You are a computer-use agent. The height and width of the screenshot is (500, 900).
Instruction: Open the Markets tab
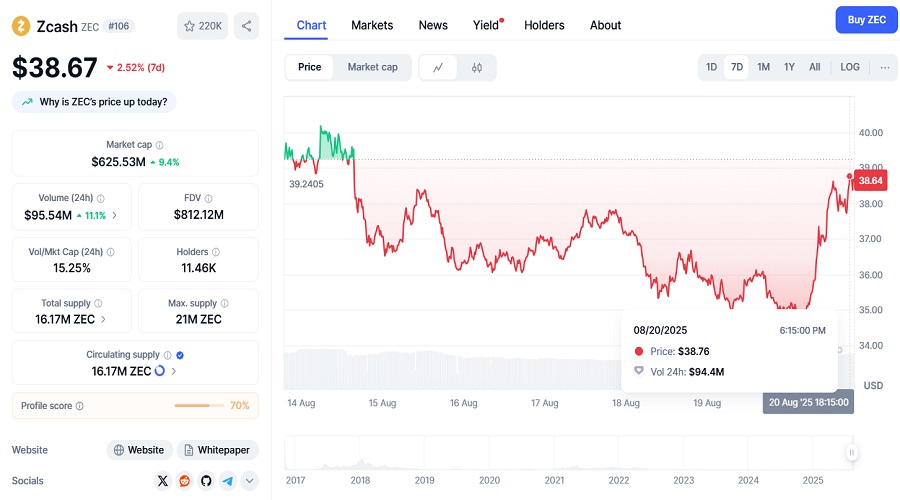pyautogui.click(x=372, y=25)
